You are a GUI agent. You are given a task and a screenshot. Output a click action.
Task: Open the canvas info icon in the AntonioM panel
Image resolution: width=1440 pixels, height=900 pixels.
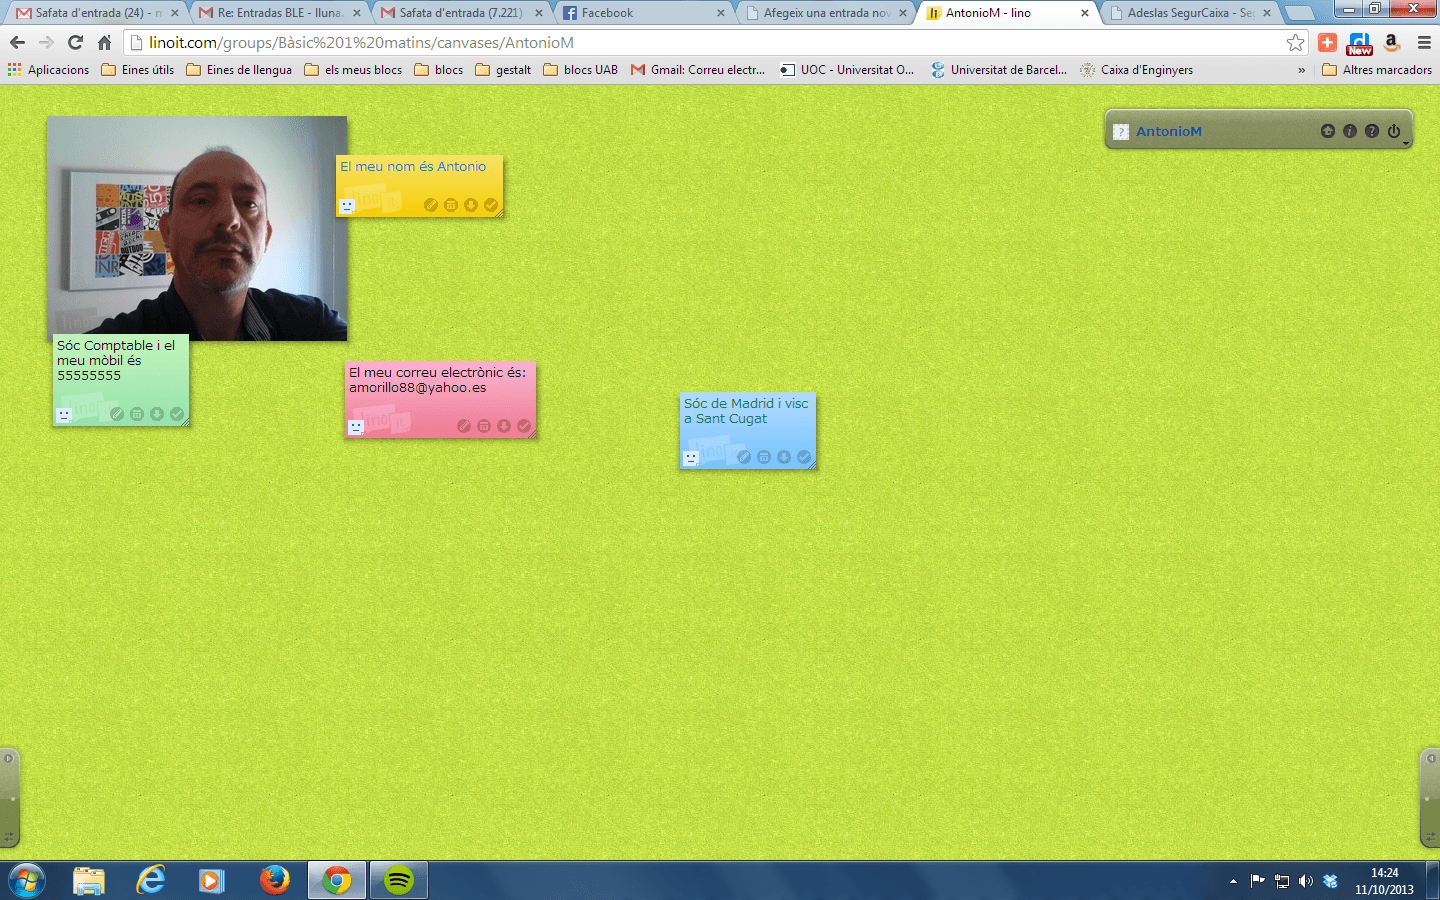click(1350, 131)
